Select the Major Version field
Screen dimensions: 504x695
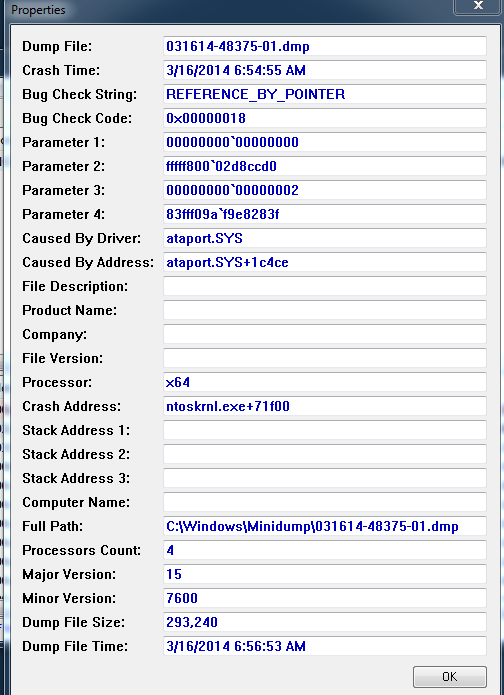(324, 574)
